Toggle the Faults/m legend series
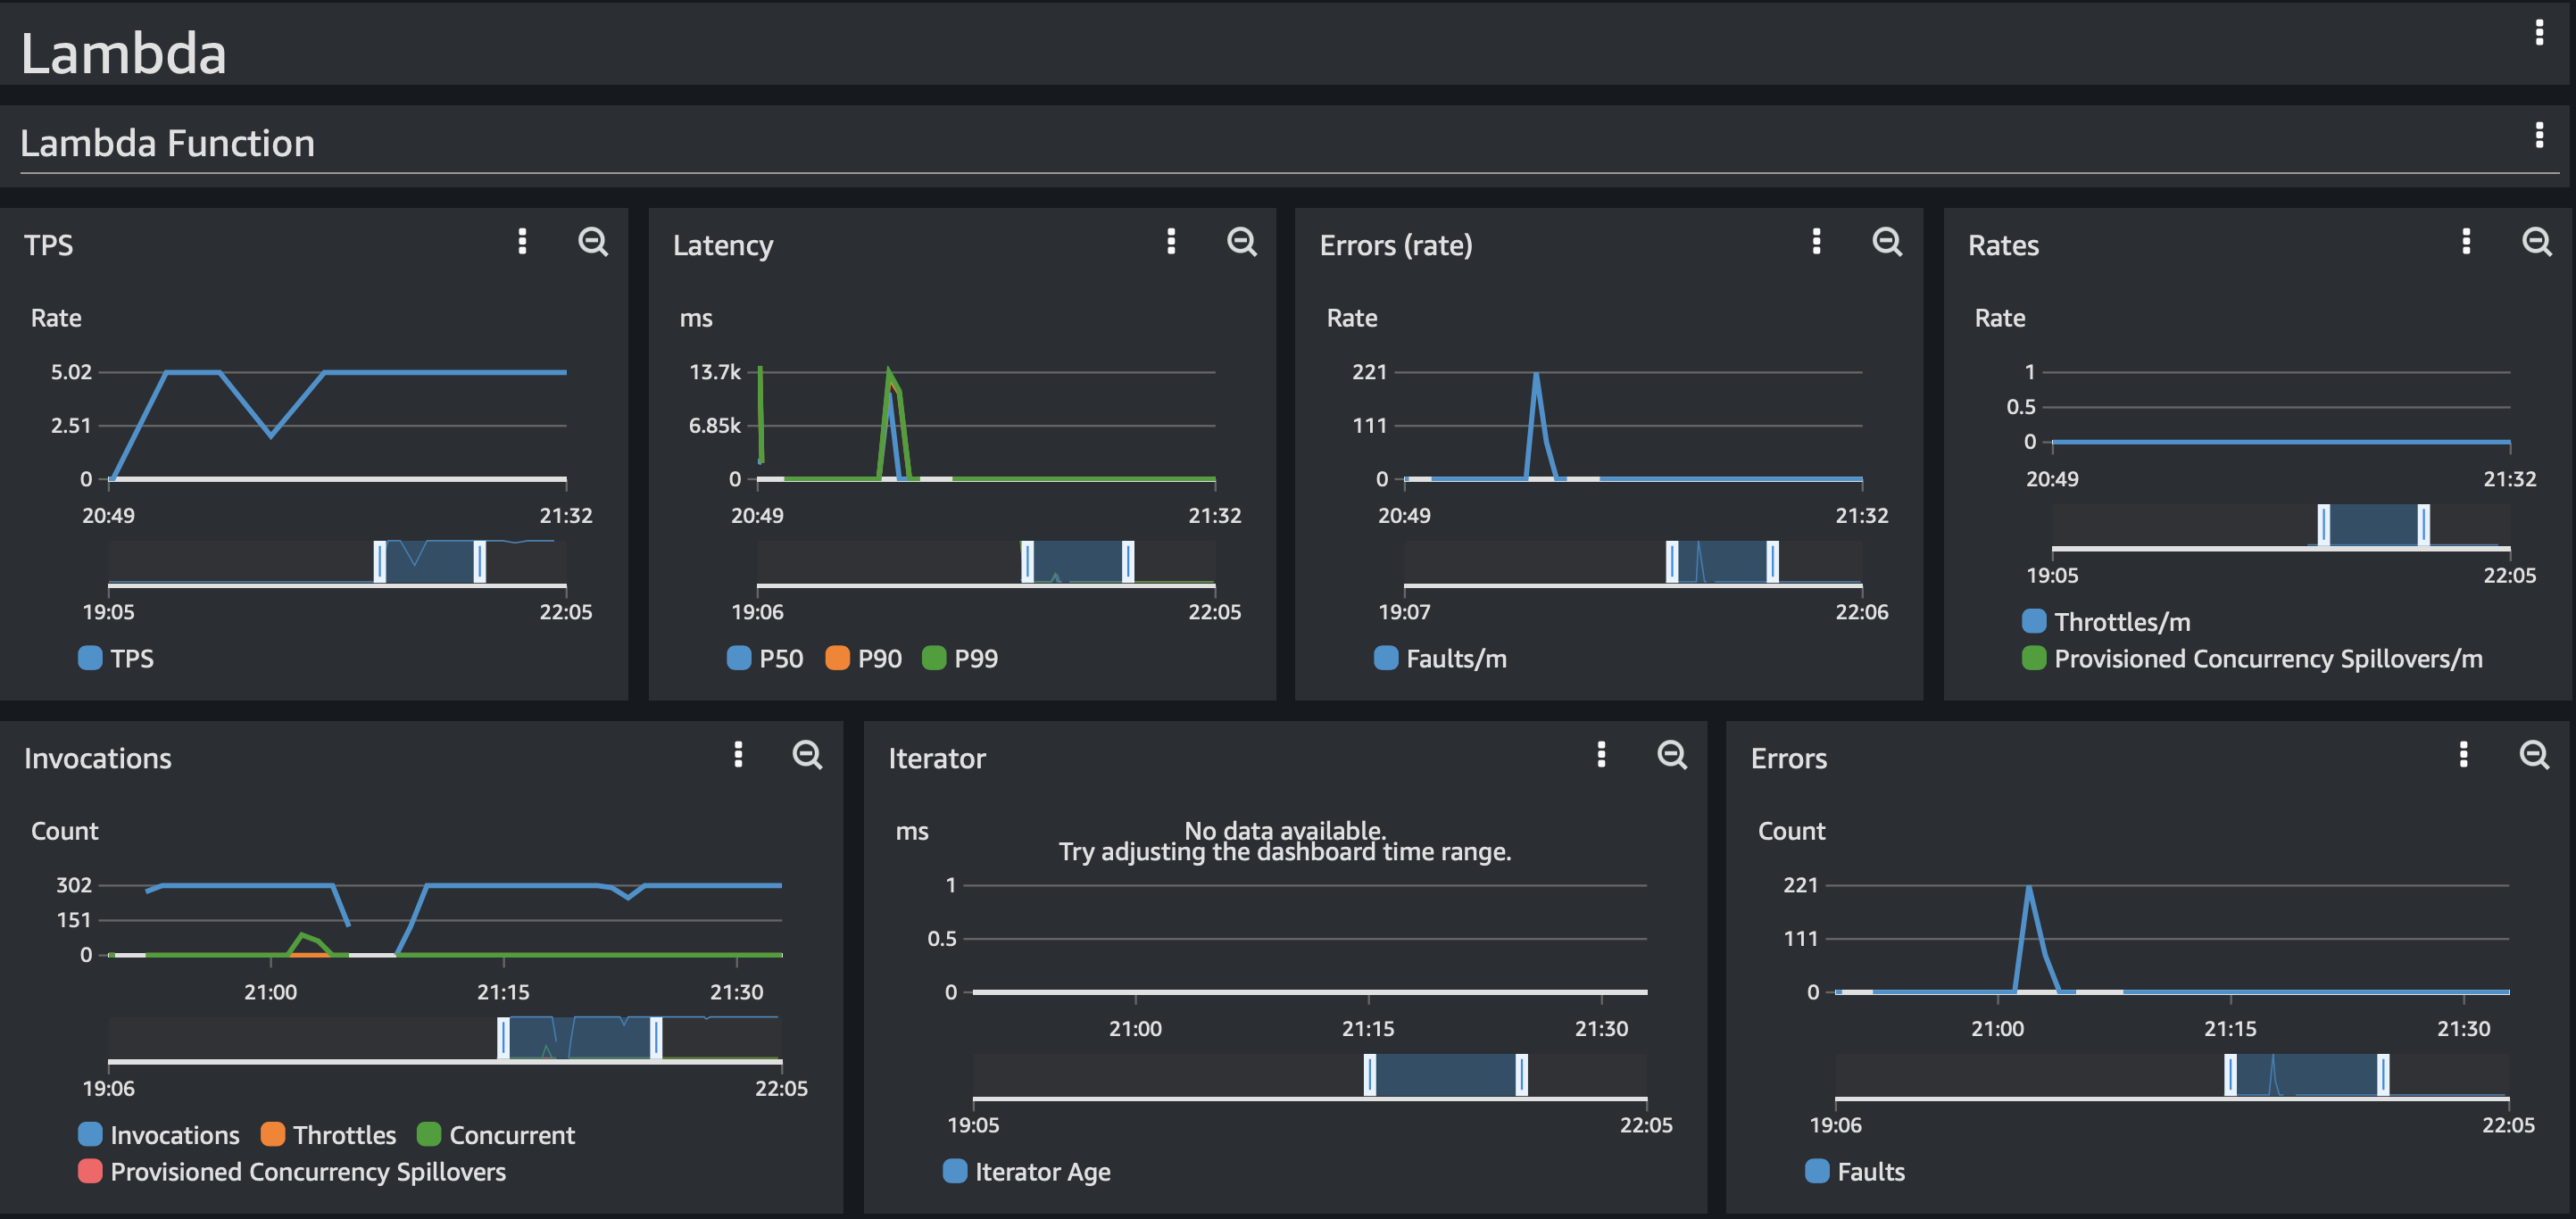Screen dimensions: 2576x1219 click(x=1441, y=658)
